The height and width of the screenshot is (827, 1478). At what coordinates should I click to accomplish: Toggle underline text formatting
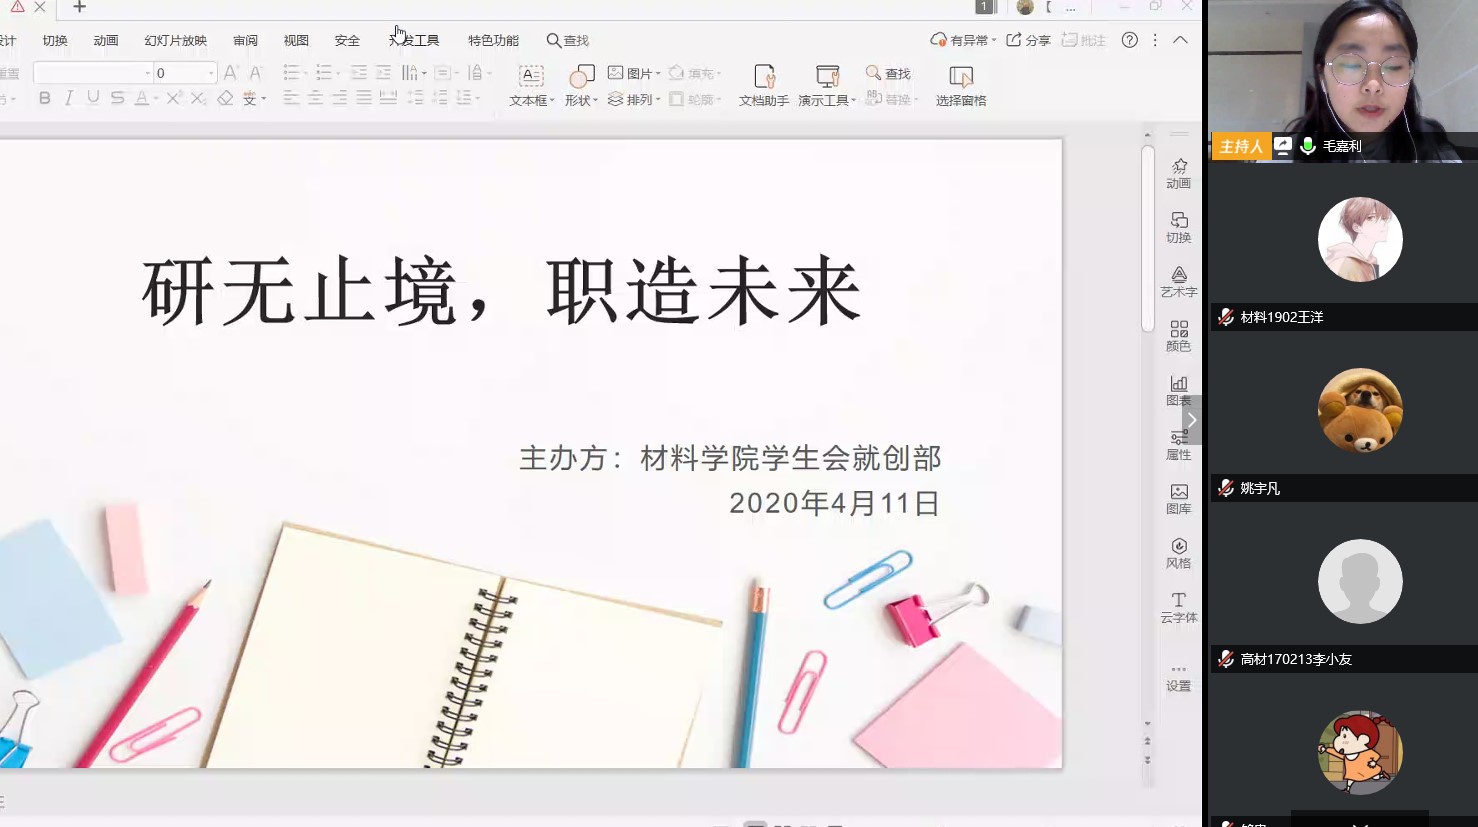(93, 98)
